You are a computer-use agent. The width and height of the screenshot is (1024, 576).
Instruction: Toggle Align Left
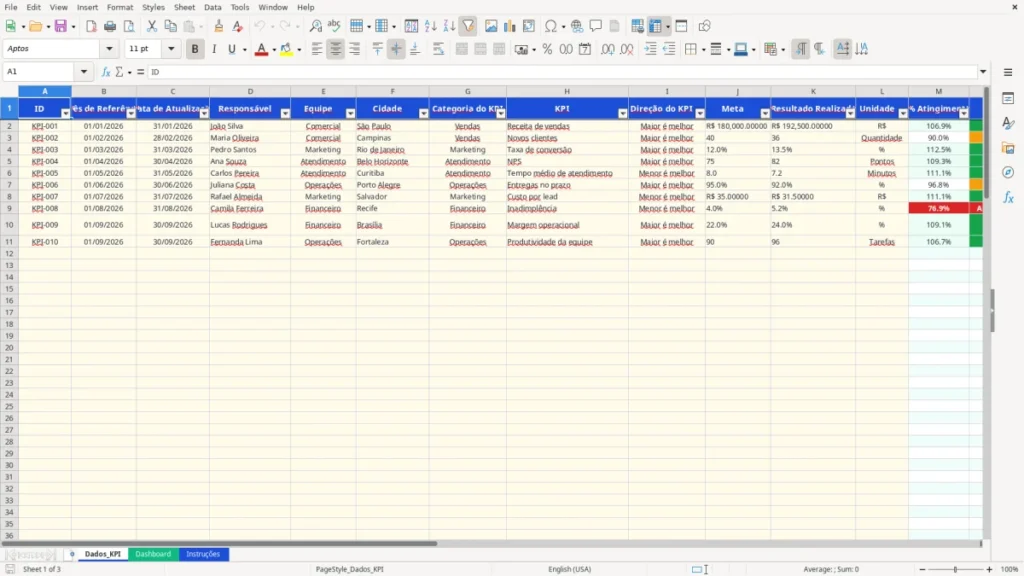(317, 49)
